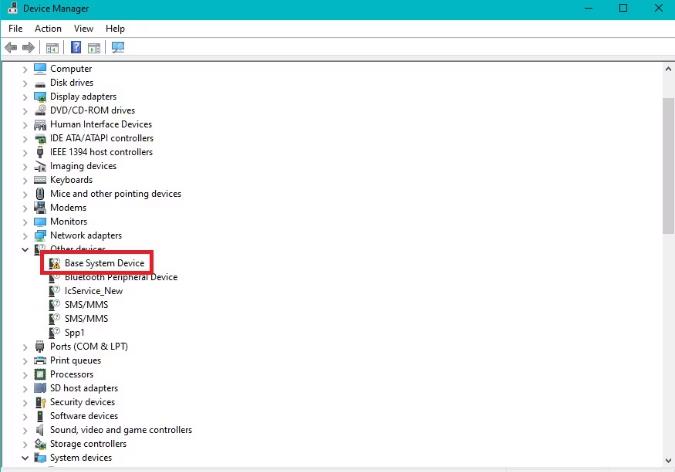The width and height of the screenshot is (675, 472).
Task: Select IcService_New device entry
Action: 93,291
